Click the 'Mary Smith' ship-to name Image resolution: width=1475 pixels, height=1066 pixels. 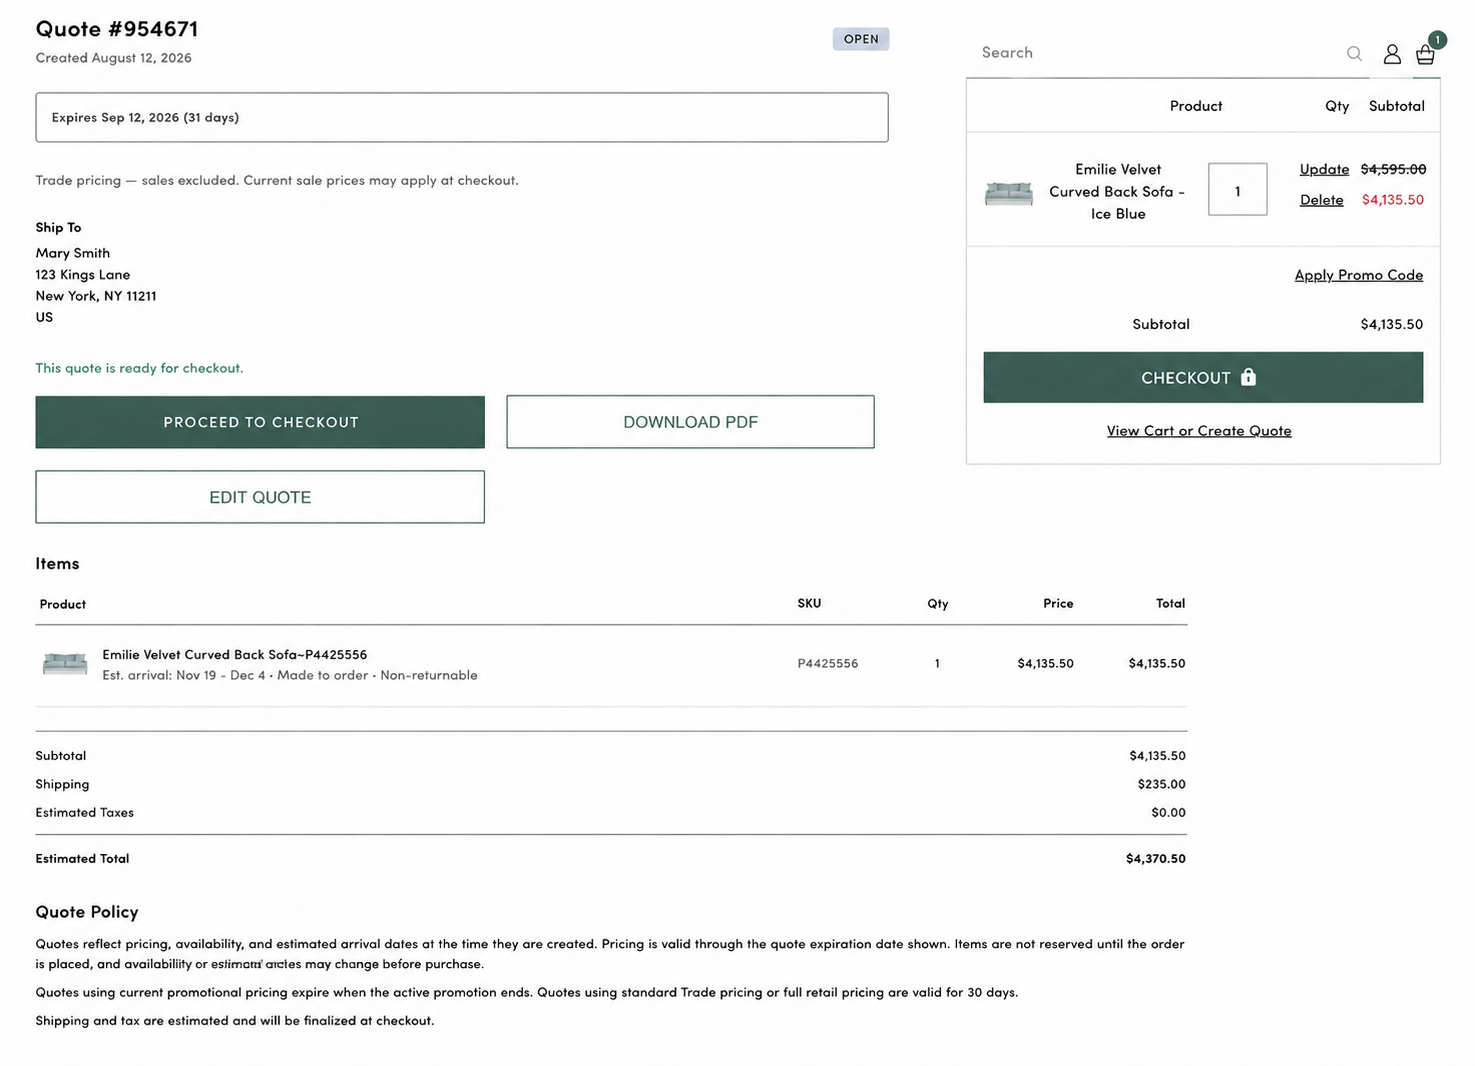[73, 253]
